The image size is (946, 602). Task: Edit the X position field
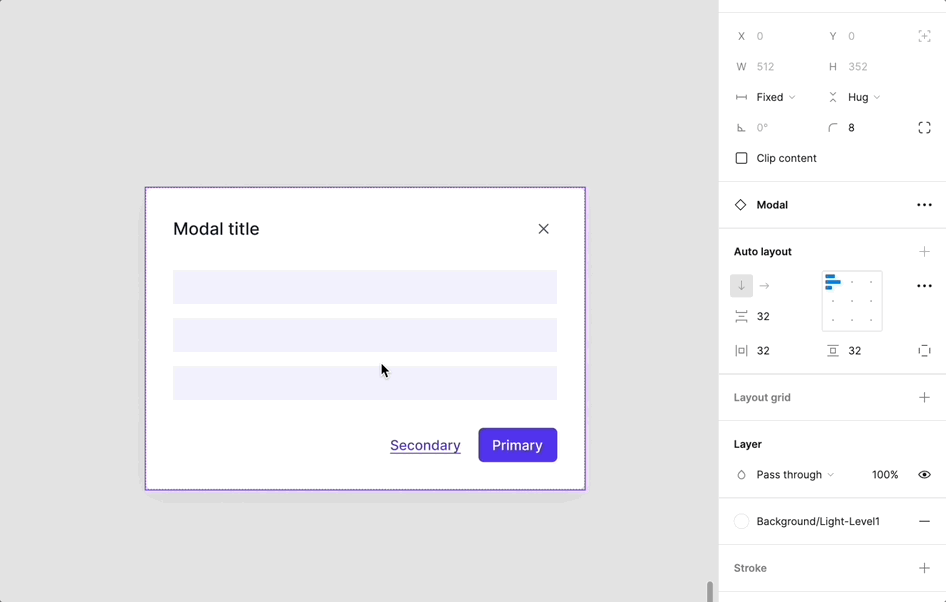pos(760,36)
